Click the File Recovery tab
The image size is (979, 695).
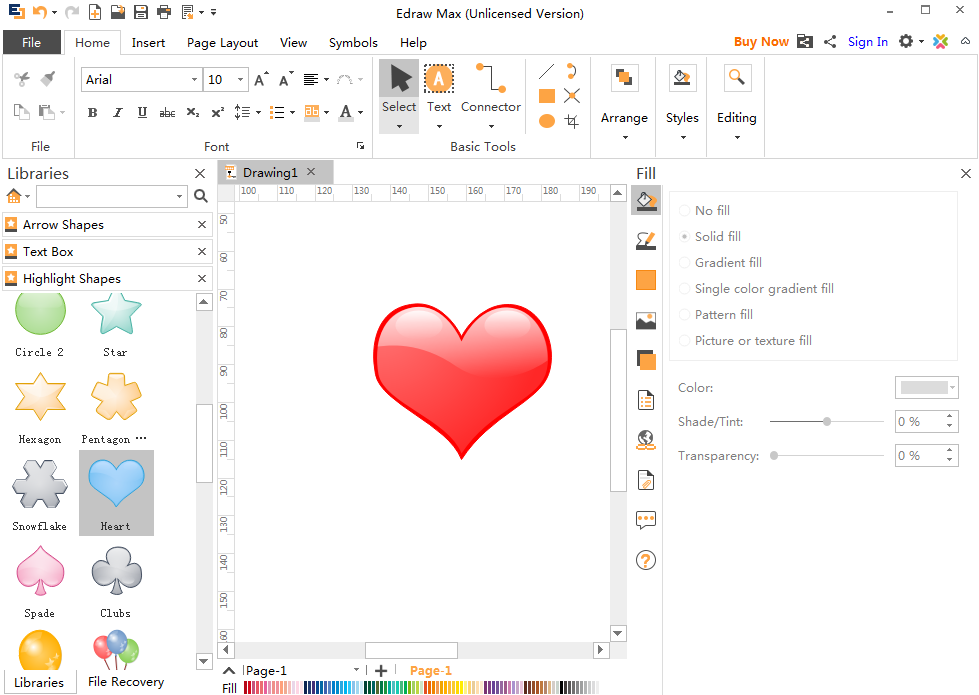point(125,681)
